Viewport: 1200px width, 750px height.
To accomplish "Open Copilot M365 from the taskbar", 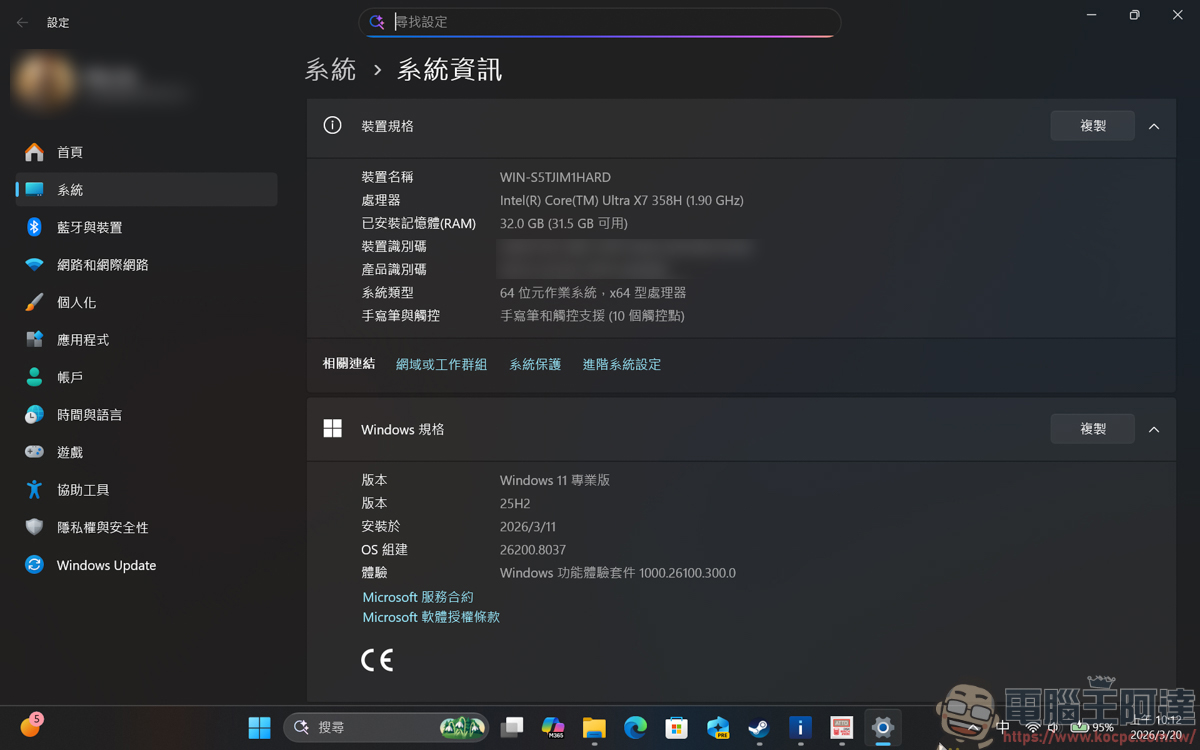I will tap(552, 727).
